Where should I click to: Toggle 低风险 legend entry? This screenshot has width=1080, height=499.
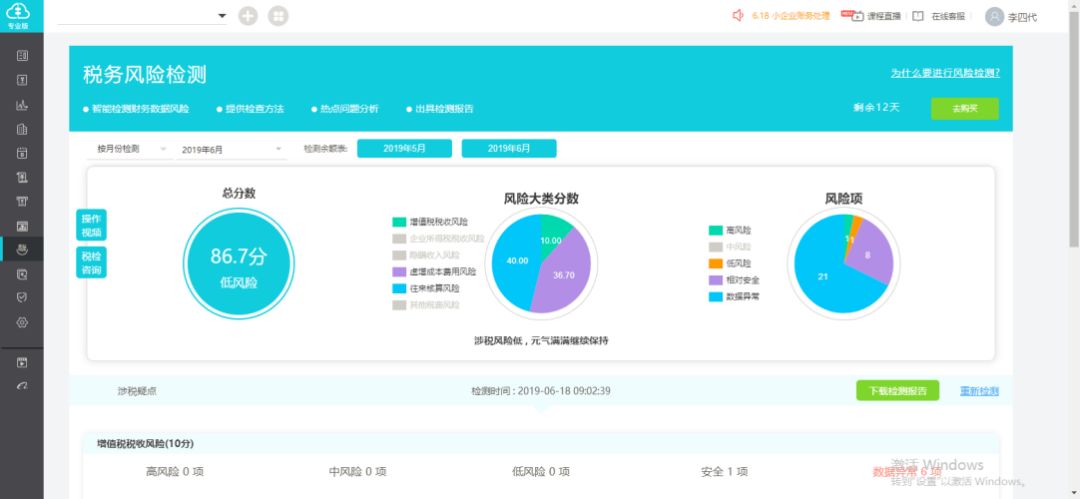click(729, 263)
